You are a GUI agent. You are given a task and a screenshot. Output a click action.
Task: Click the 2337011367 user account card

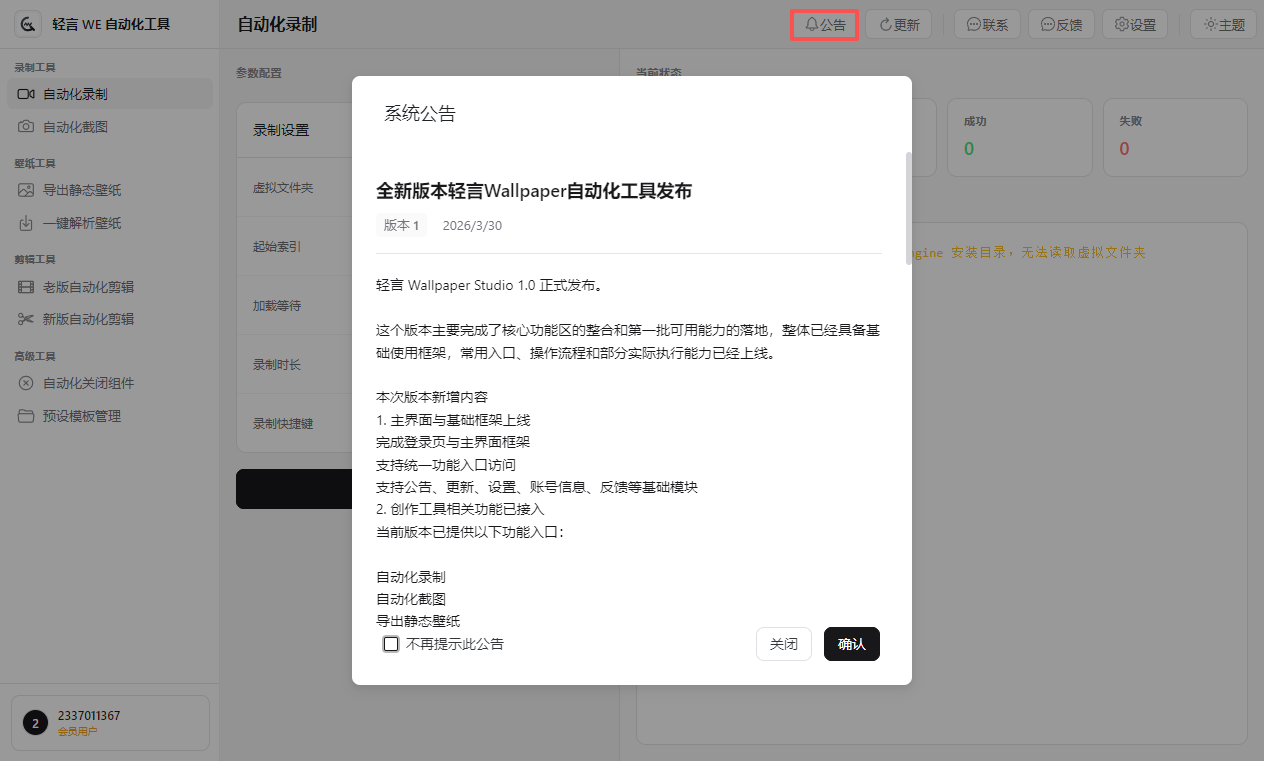click(x=109, y=722)
